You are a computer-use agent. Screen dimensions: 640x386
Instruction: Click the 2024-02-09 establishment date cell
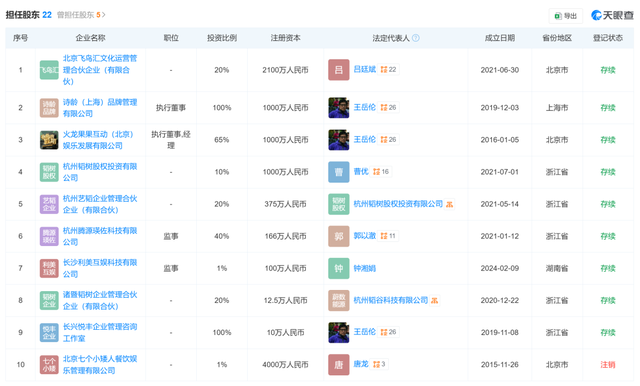(x=500, y=268)
